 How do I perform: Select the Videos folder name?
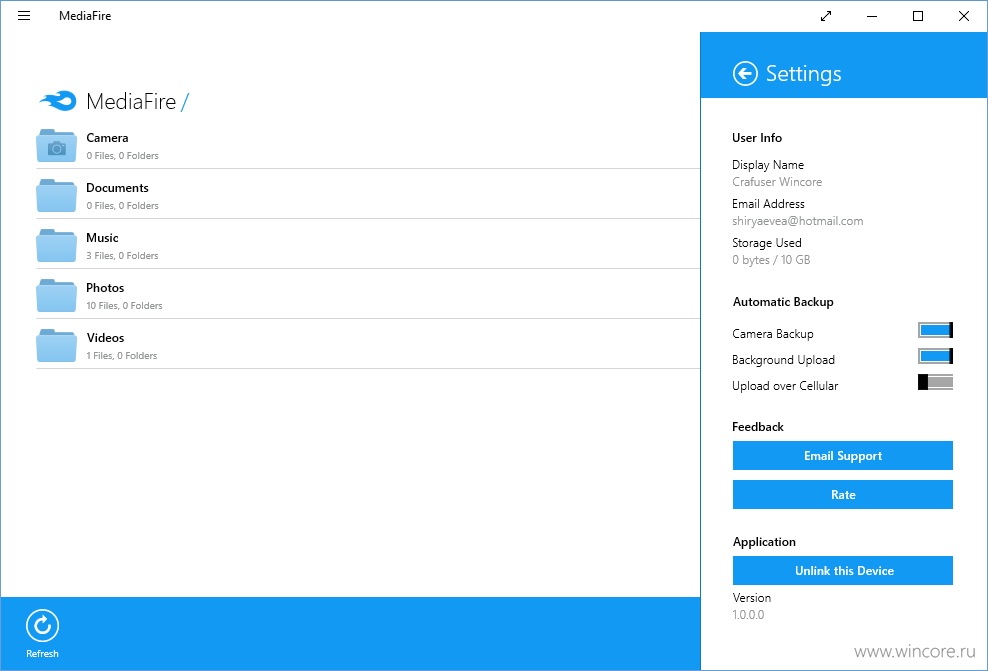coord(105,338)
